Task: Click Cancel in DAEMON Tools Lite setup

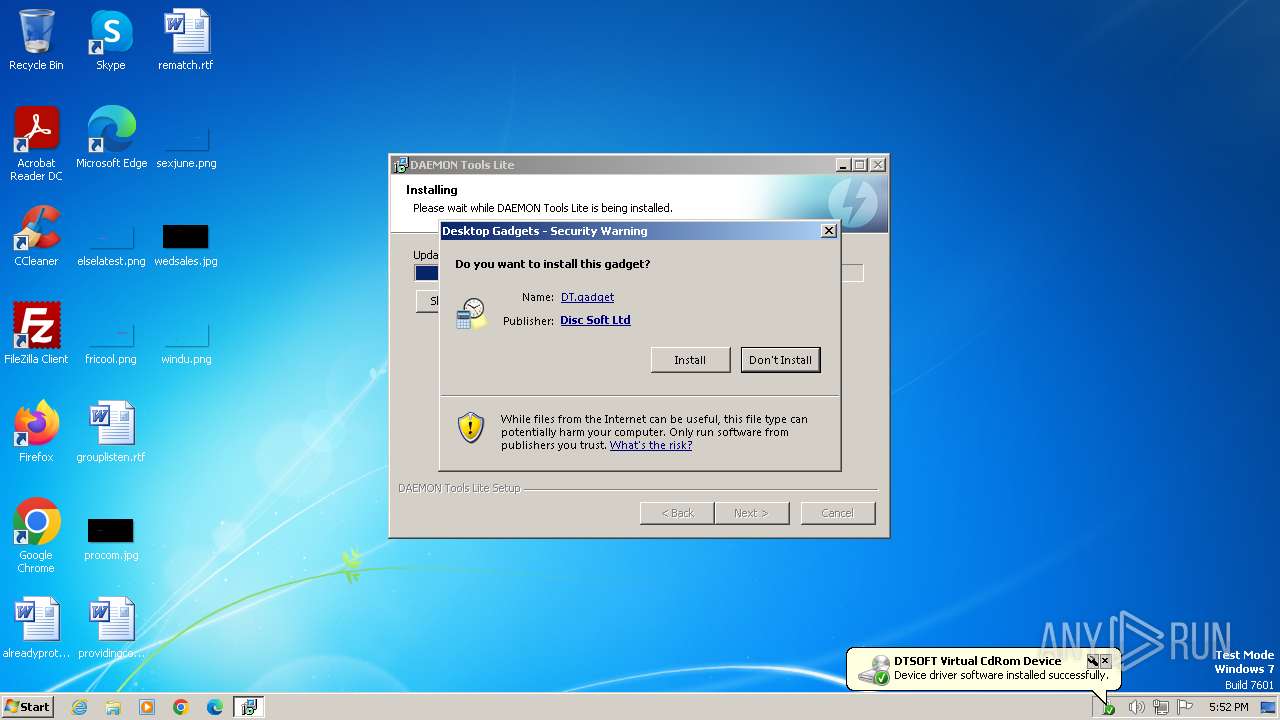Action: [837, 513]
